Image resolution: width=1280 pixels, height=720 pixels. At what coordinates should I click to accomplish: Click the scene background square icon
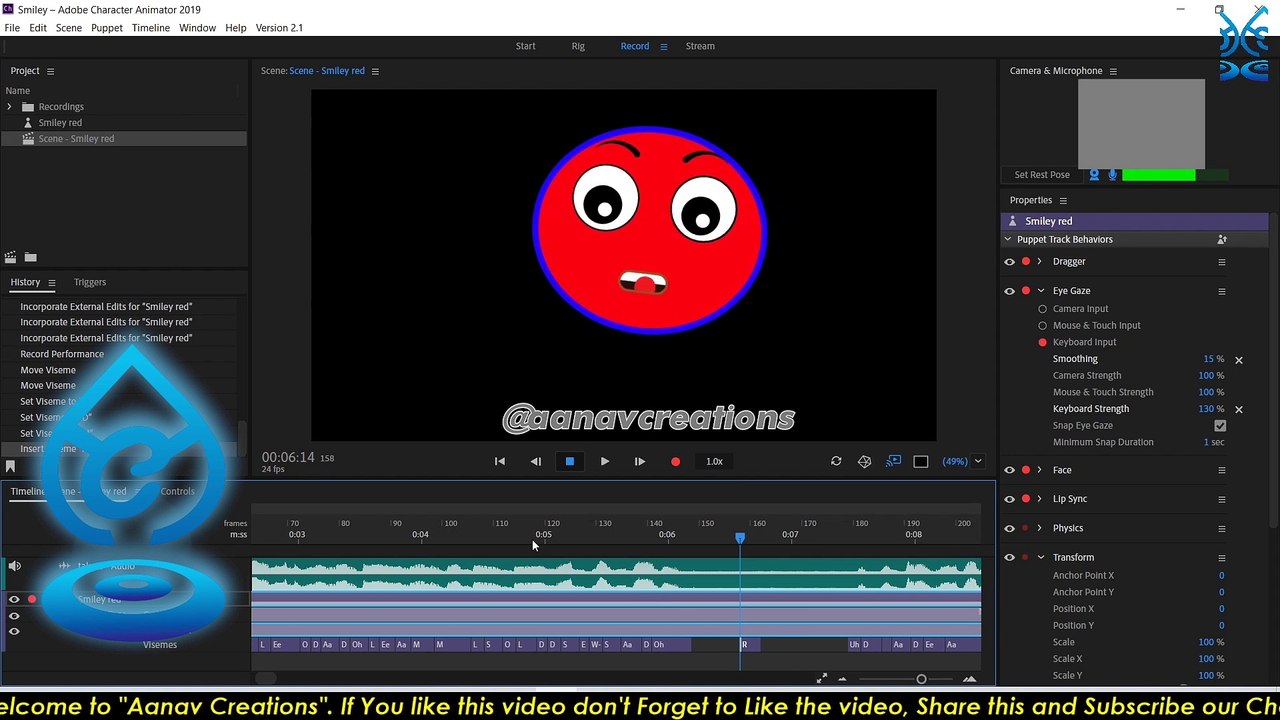point(921,461)
